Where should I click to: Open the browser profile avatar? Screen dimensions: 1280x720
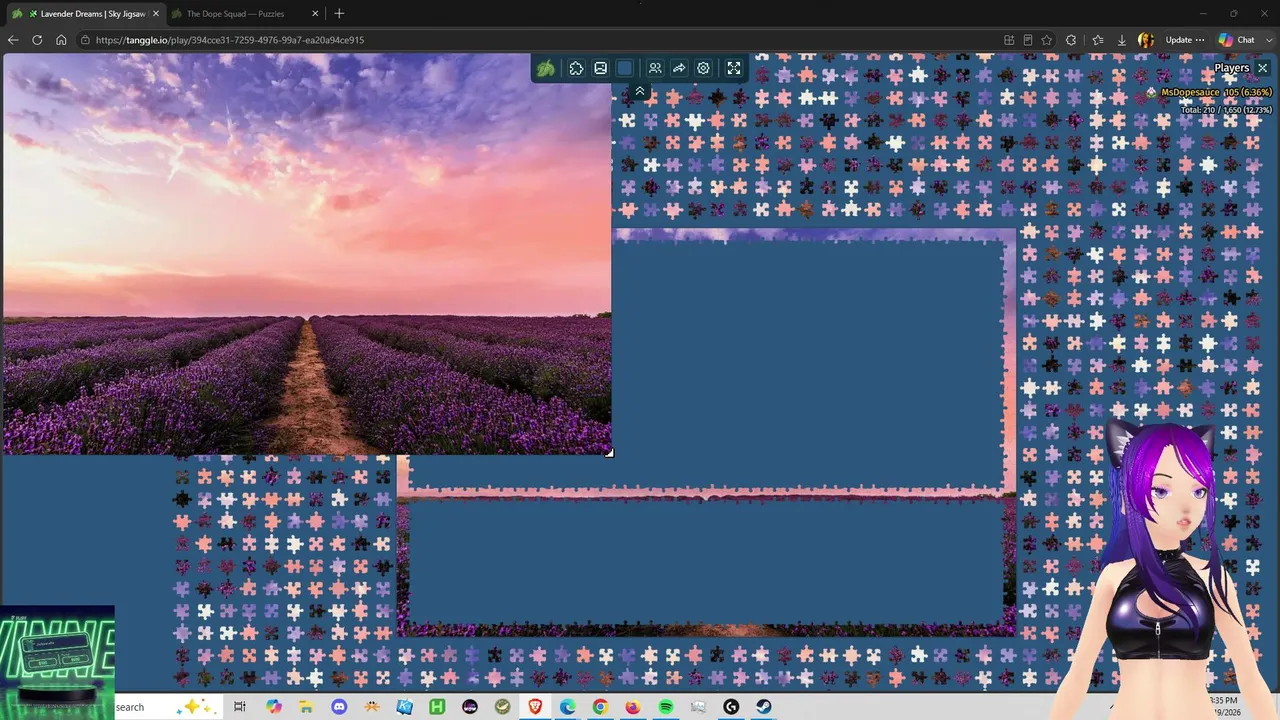click(1146, 40)
